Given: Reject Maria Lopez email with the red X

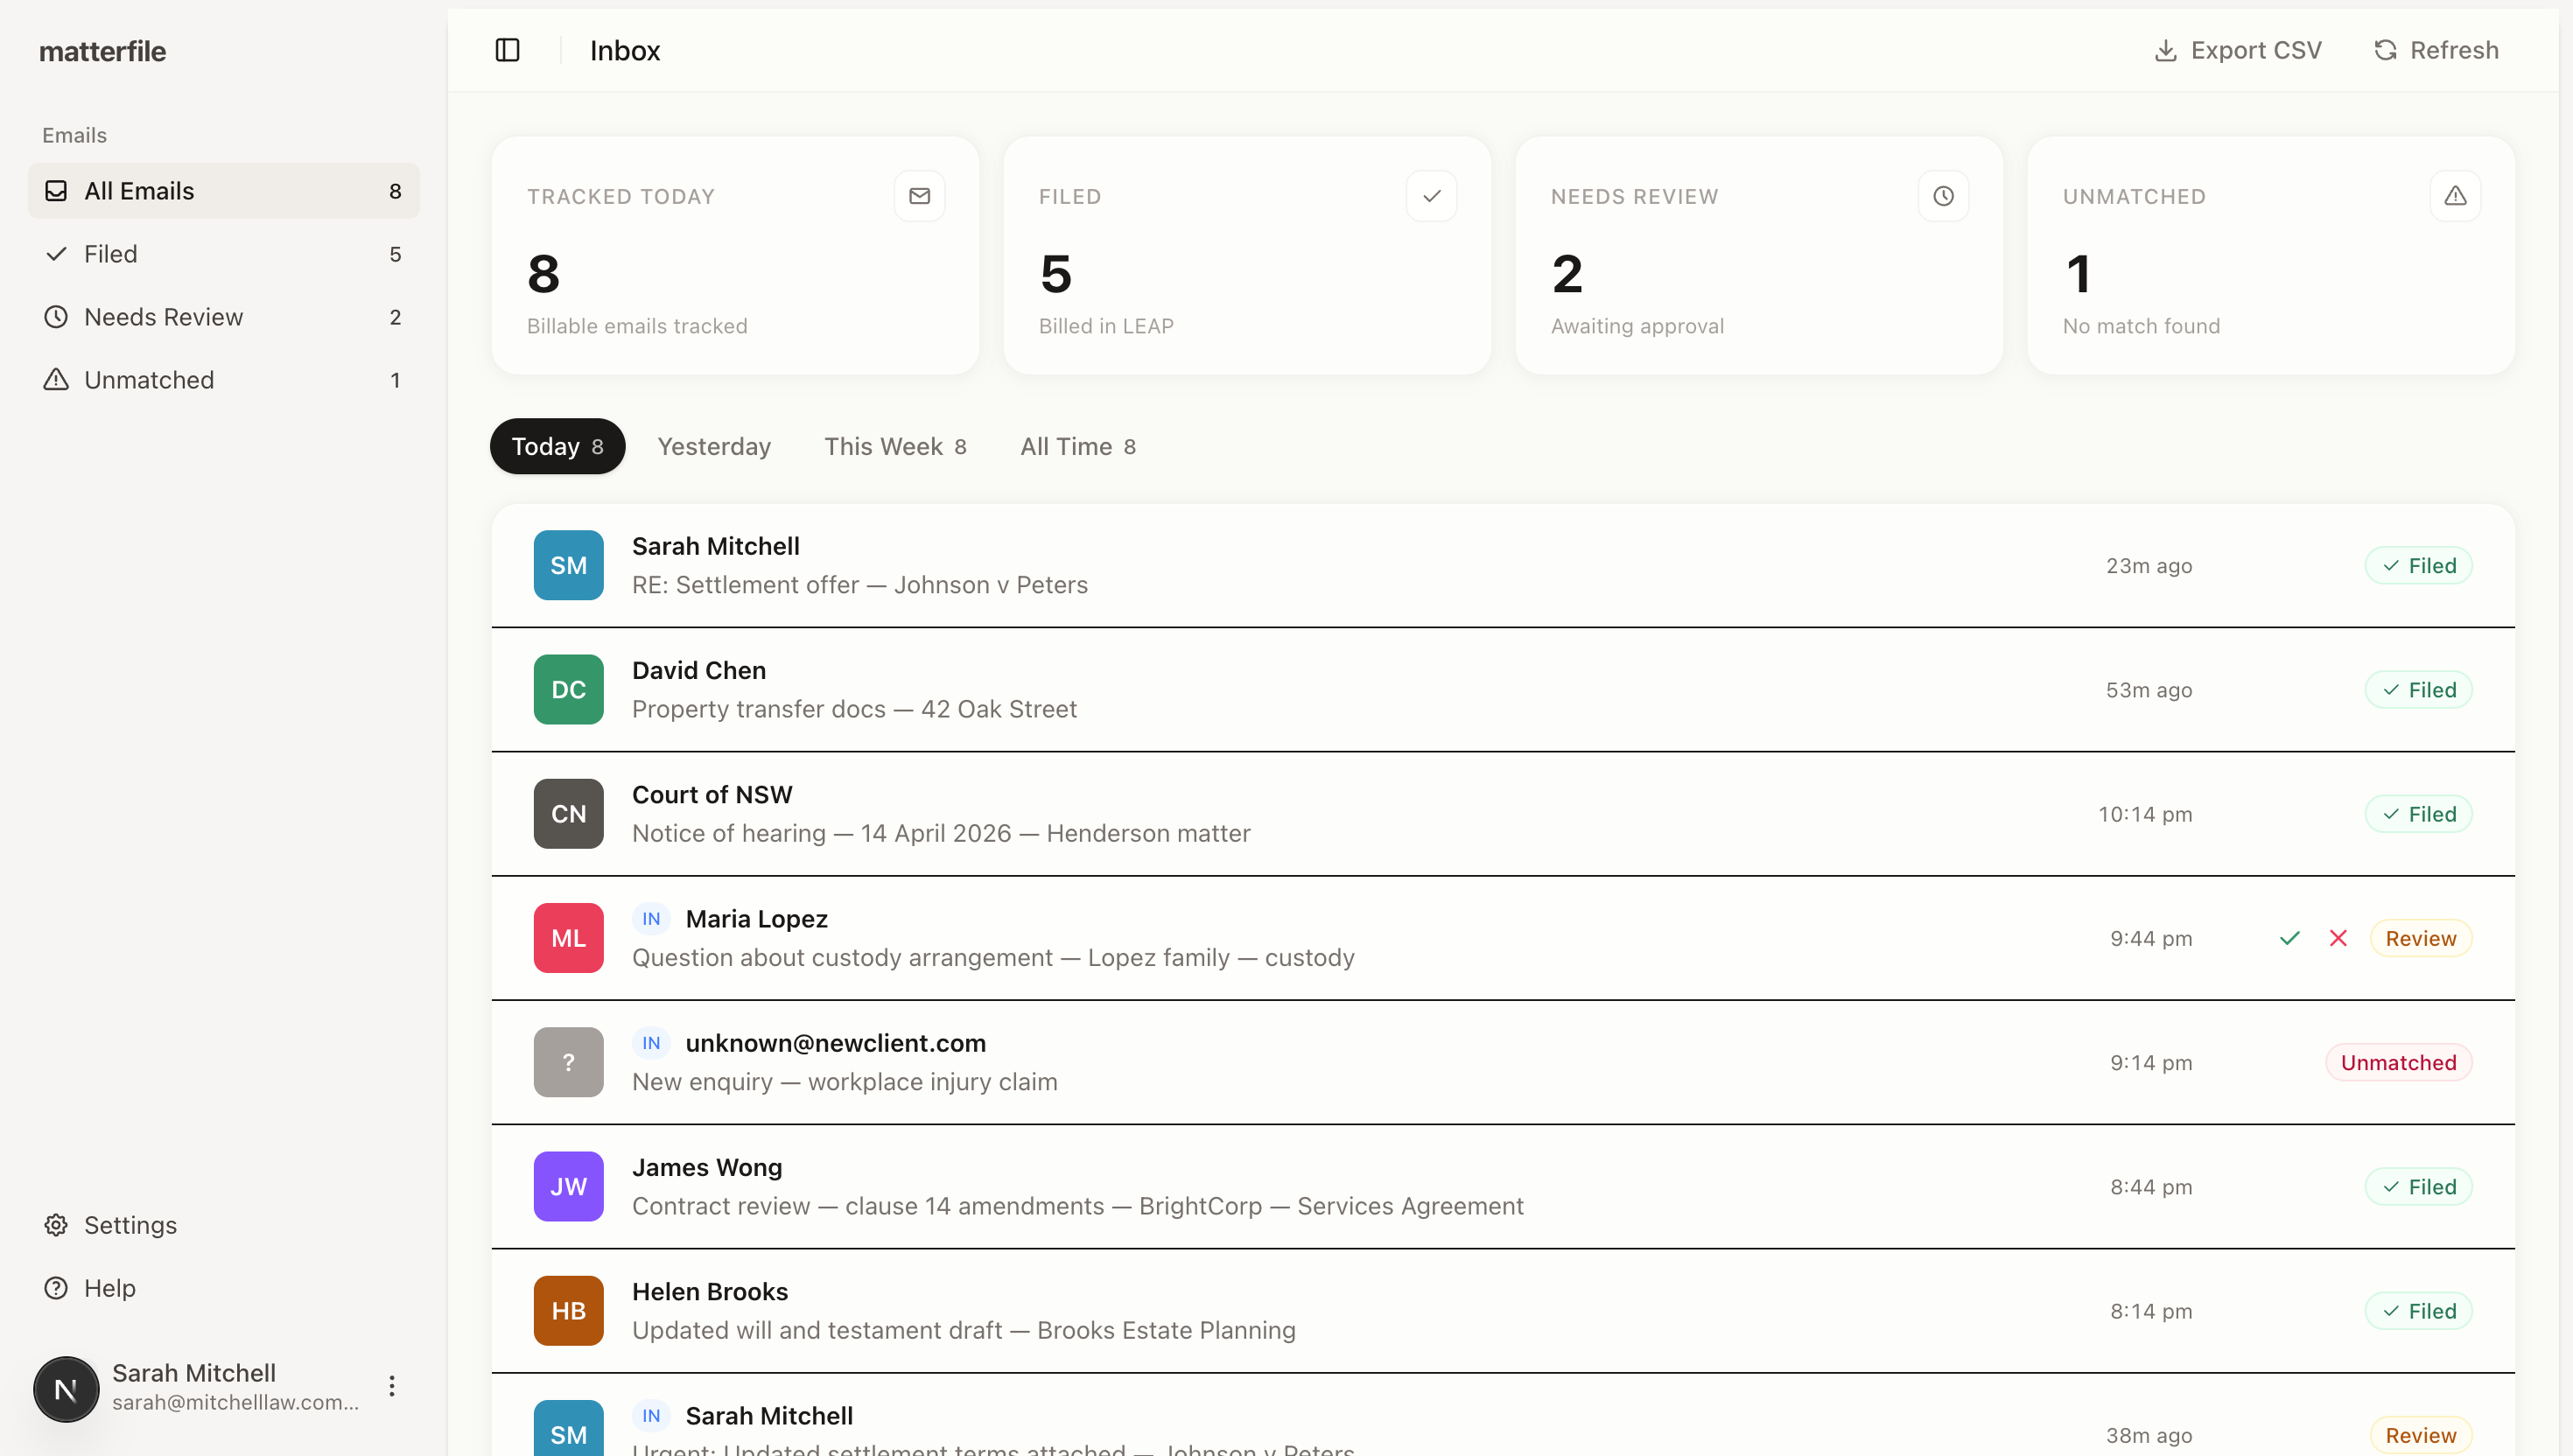Looking at the screenshot, I should (x=2339, y=938).
